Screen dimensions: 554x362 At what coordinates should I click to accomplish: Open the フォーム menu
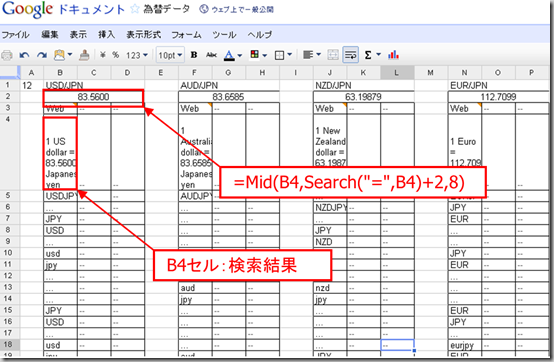(186, 35)
